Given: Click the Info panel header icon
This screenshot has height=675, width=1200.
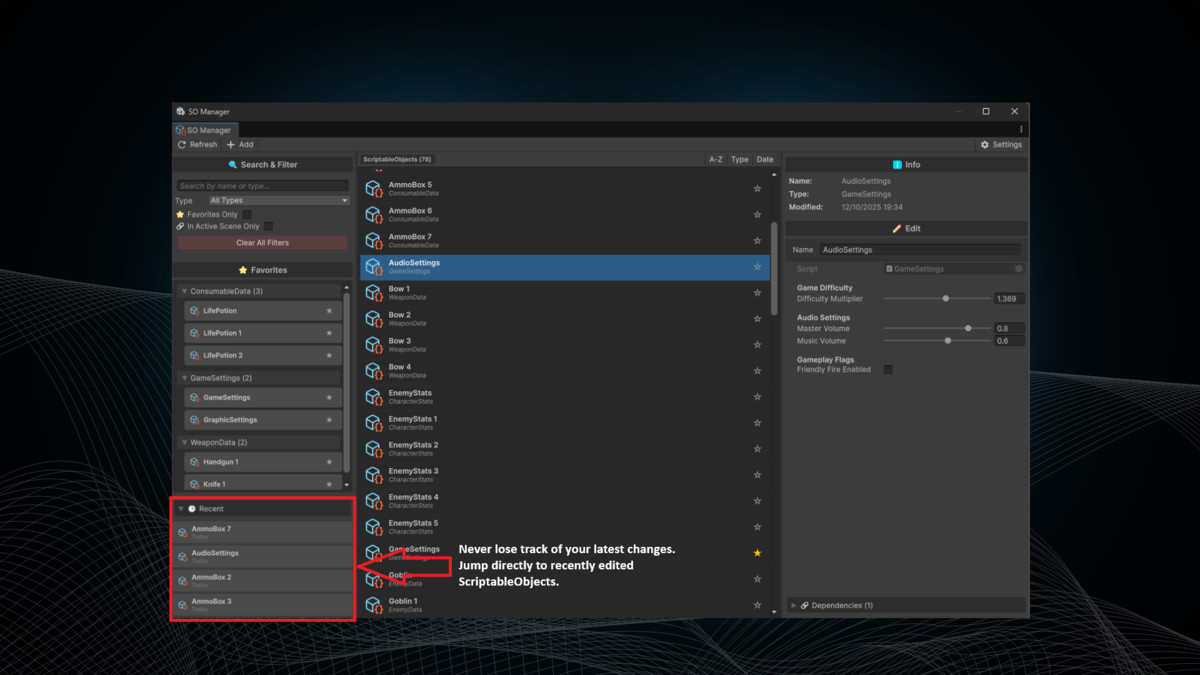Looking at the screenshot, I should 898,165.
